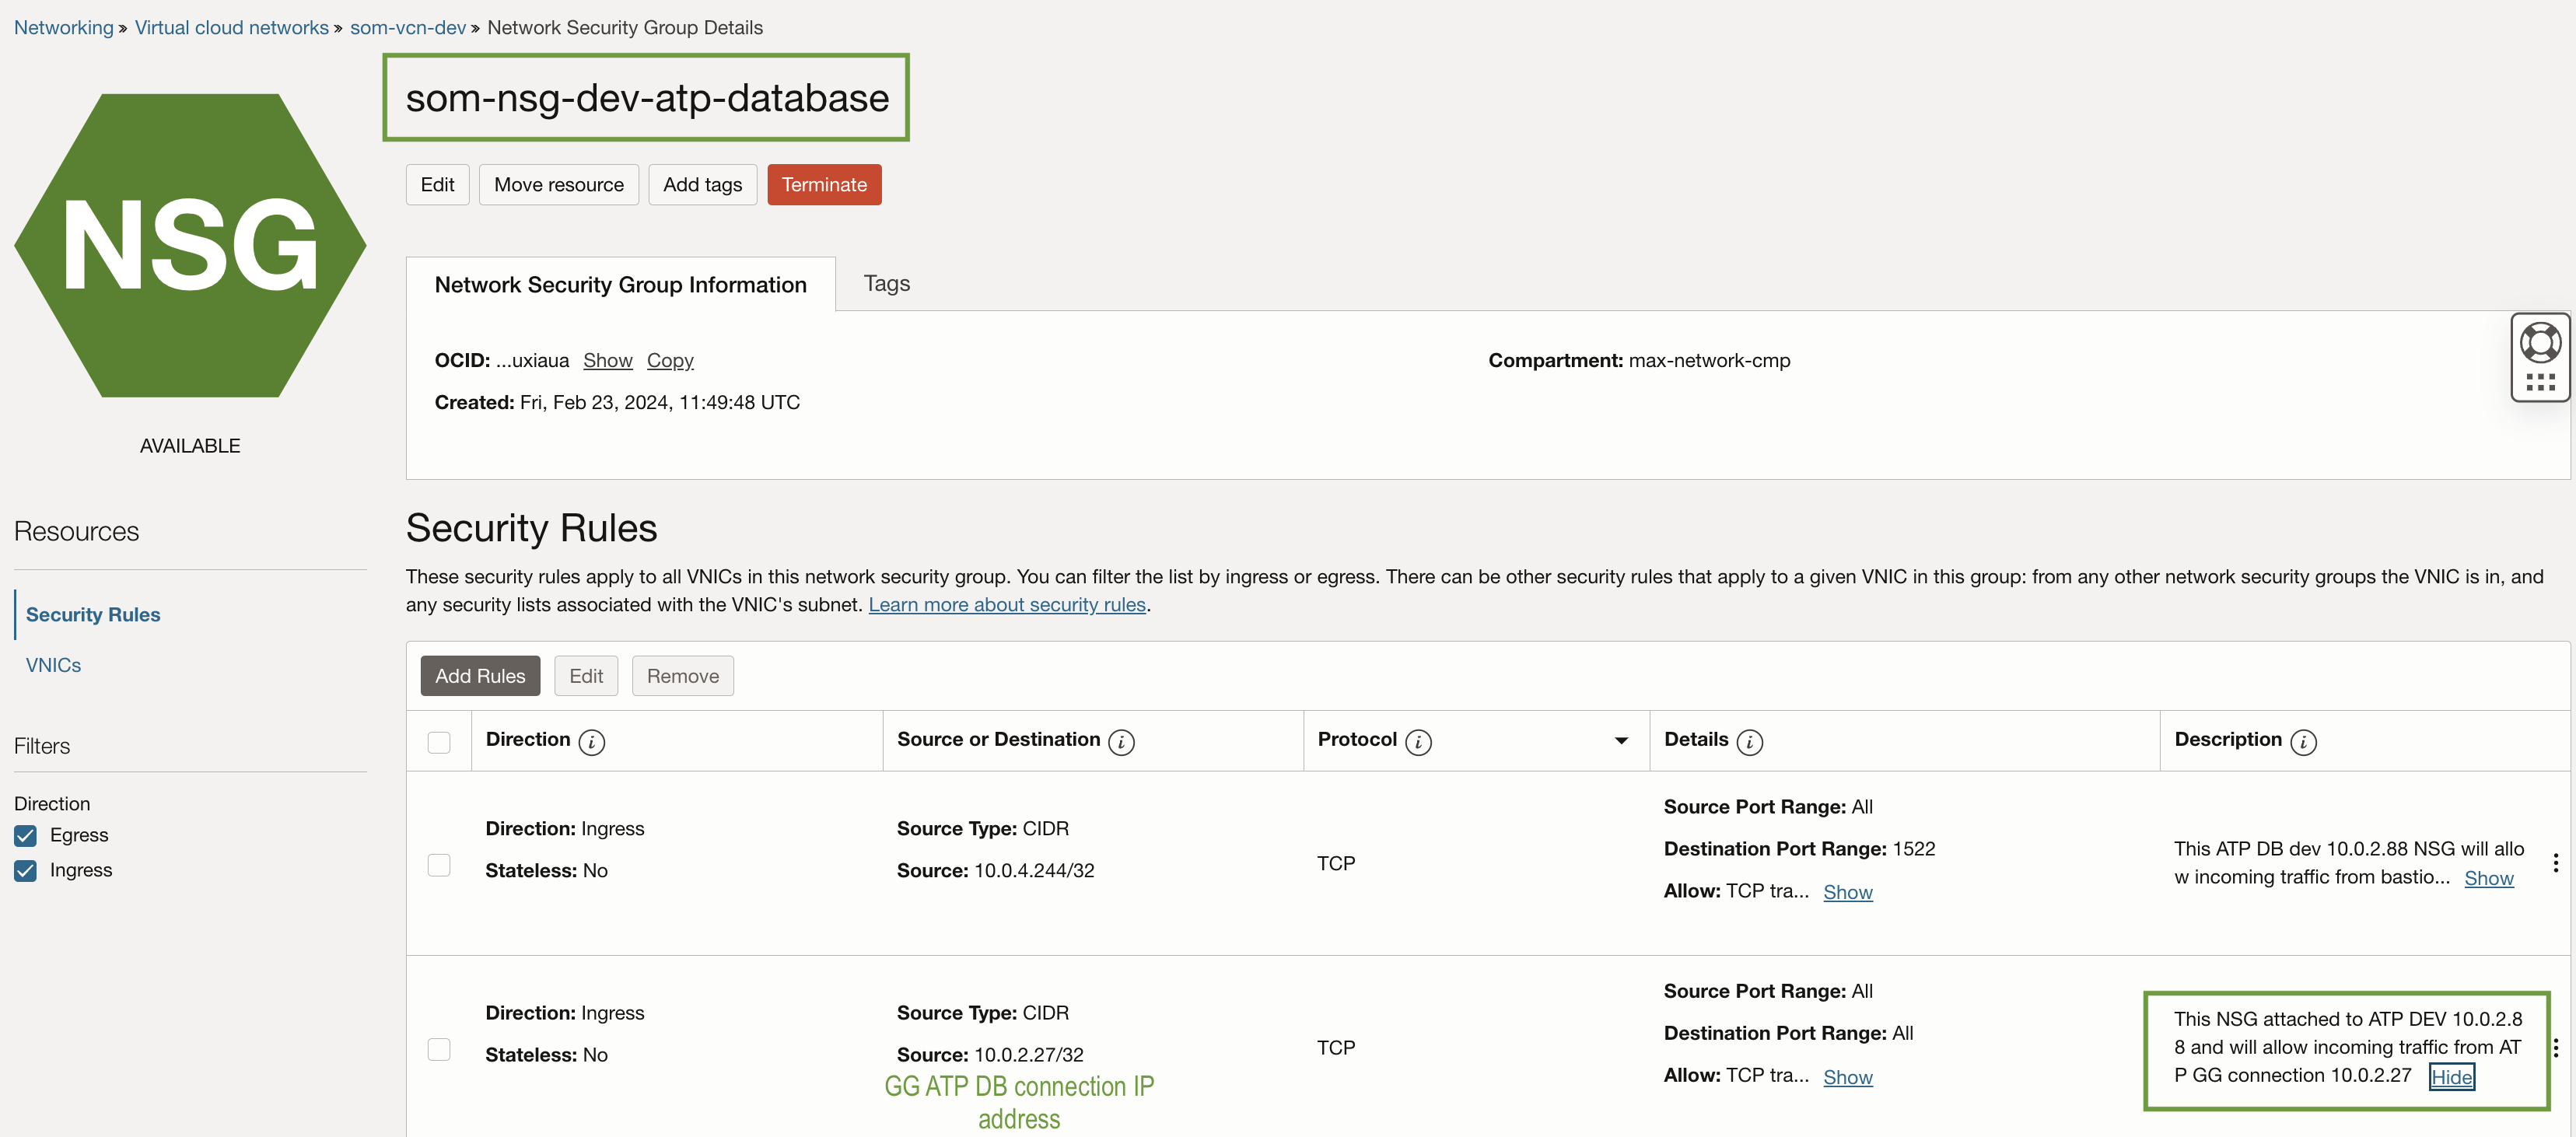Viewport: 2576px width, 1137px height.
Task: Open VNICs in the Resources menu
Action: [54, 665]
